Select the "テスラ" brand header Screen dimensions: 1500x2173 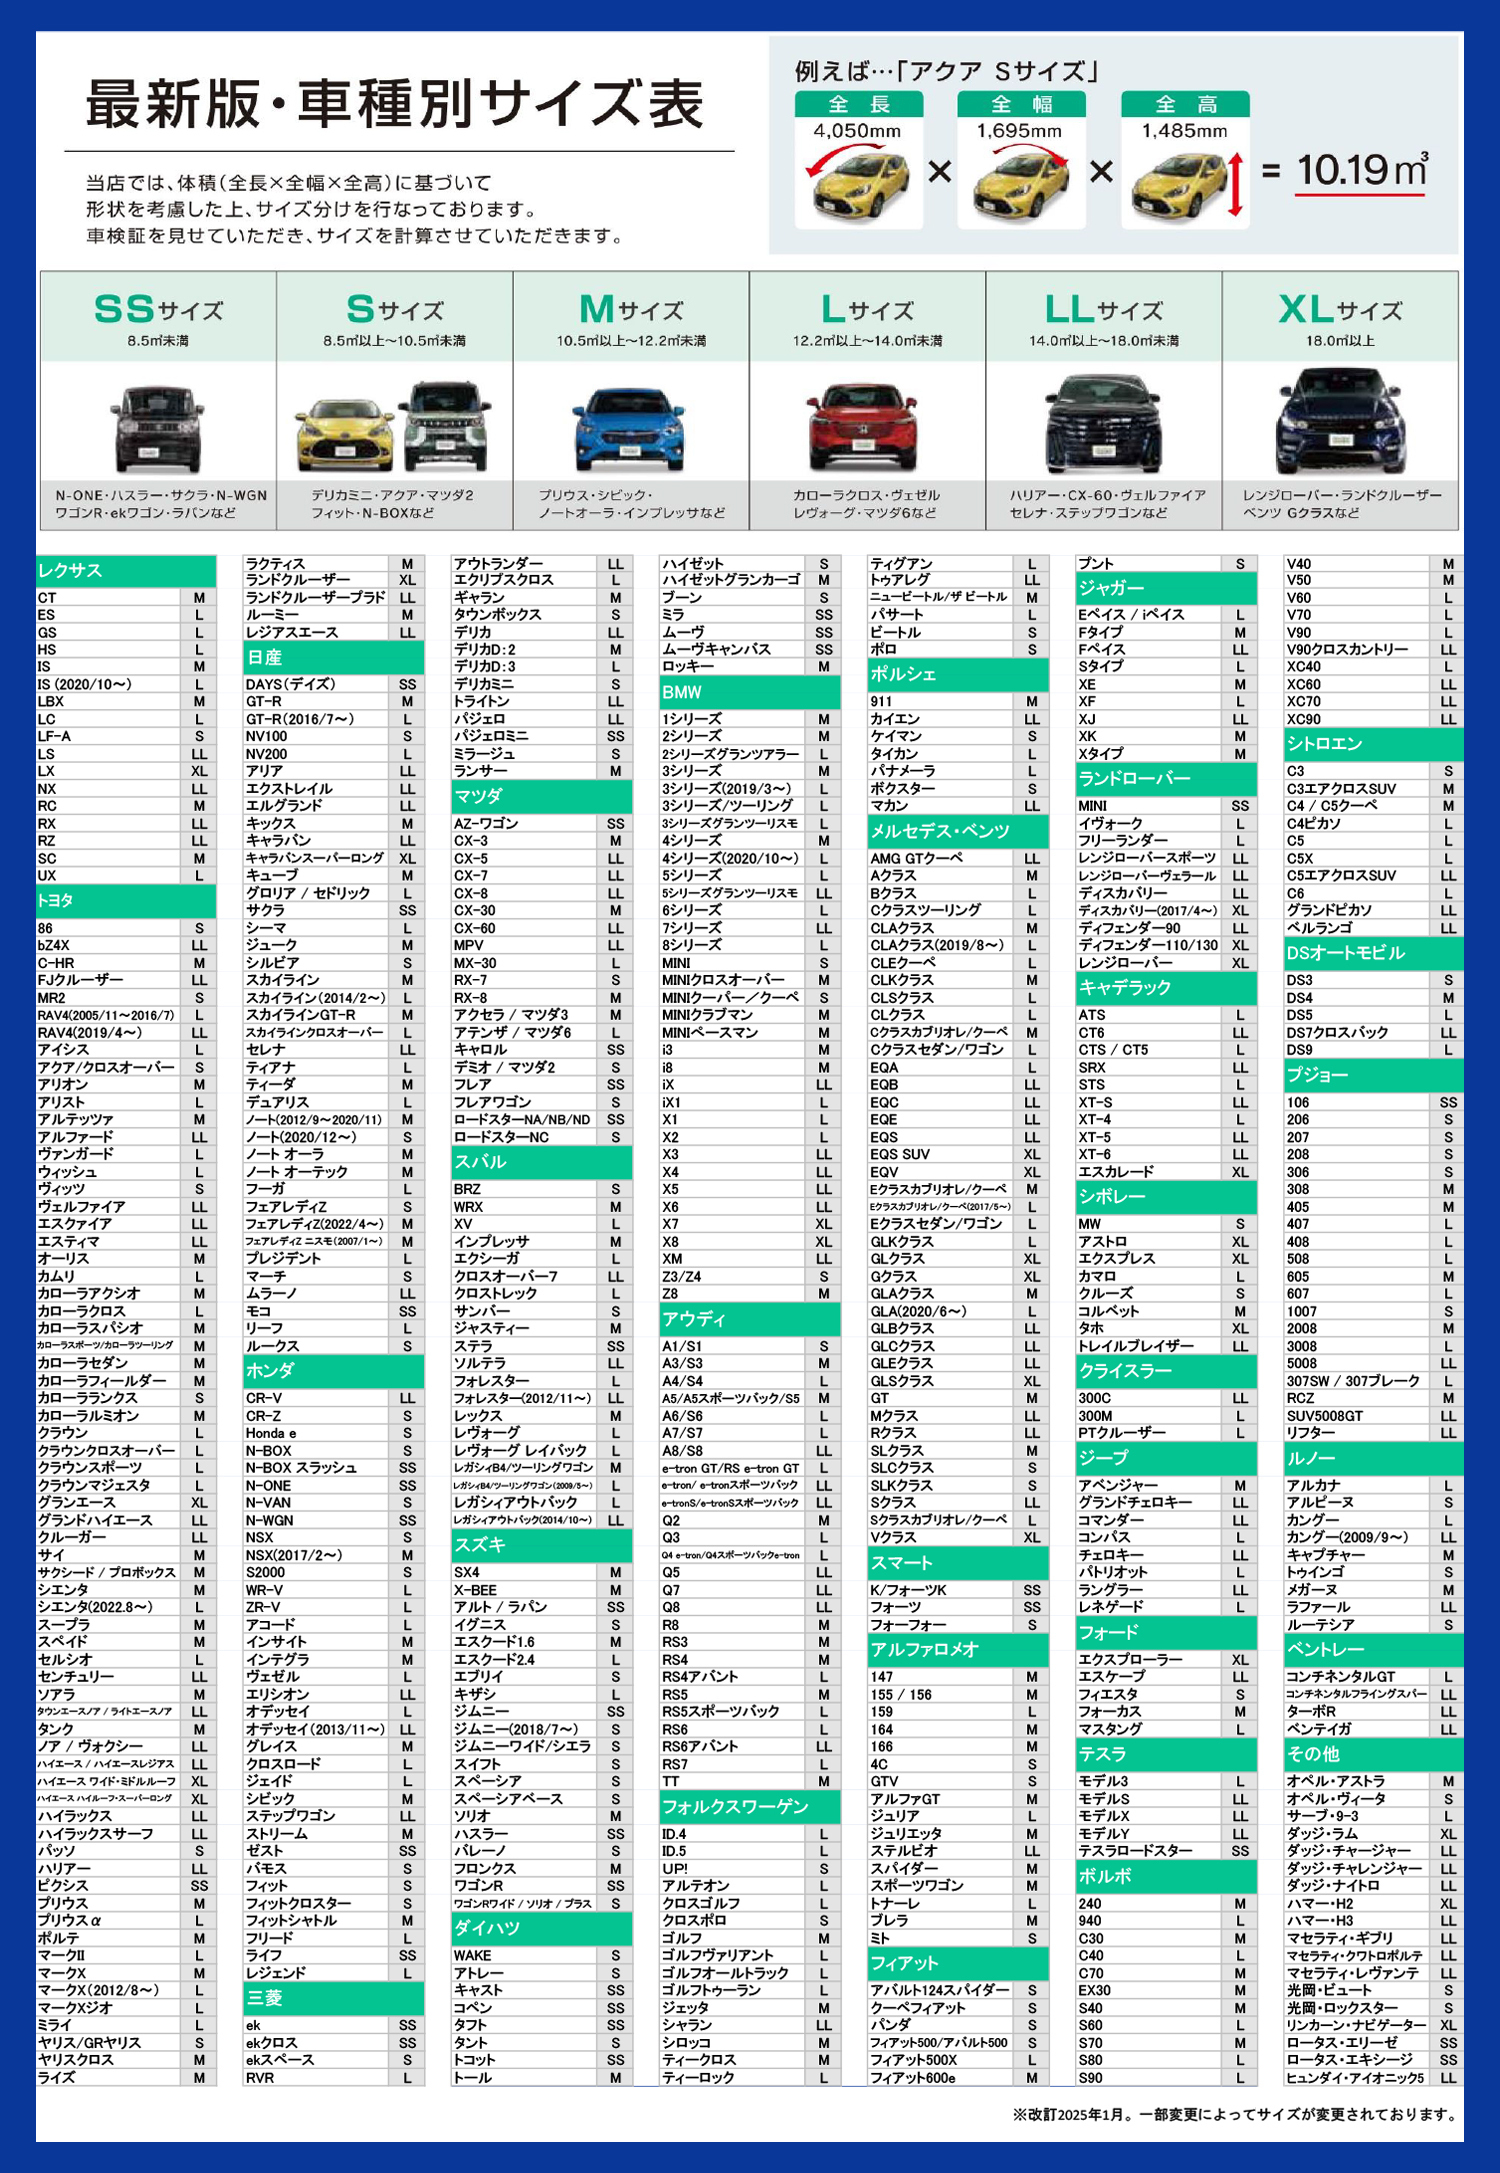(1166, 1754)
